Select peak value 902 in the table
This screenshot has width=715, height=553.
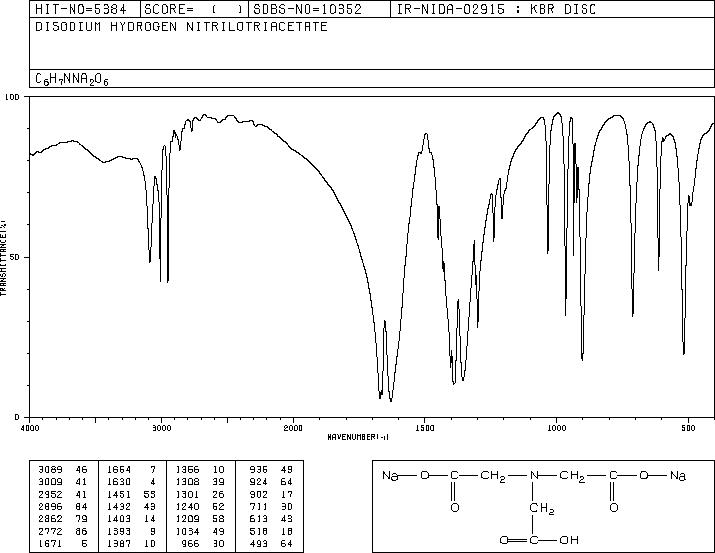259,494
